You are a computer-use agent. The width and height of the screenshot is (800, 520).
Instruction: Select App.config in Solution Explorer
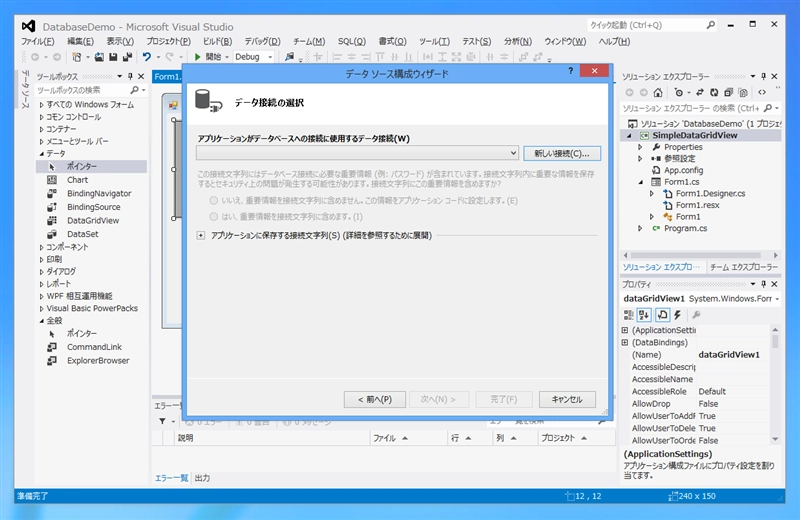pos(683,170)
